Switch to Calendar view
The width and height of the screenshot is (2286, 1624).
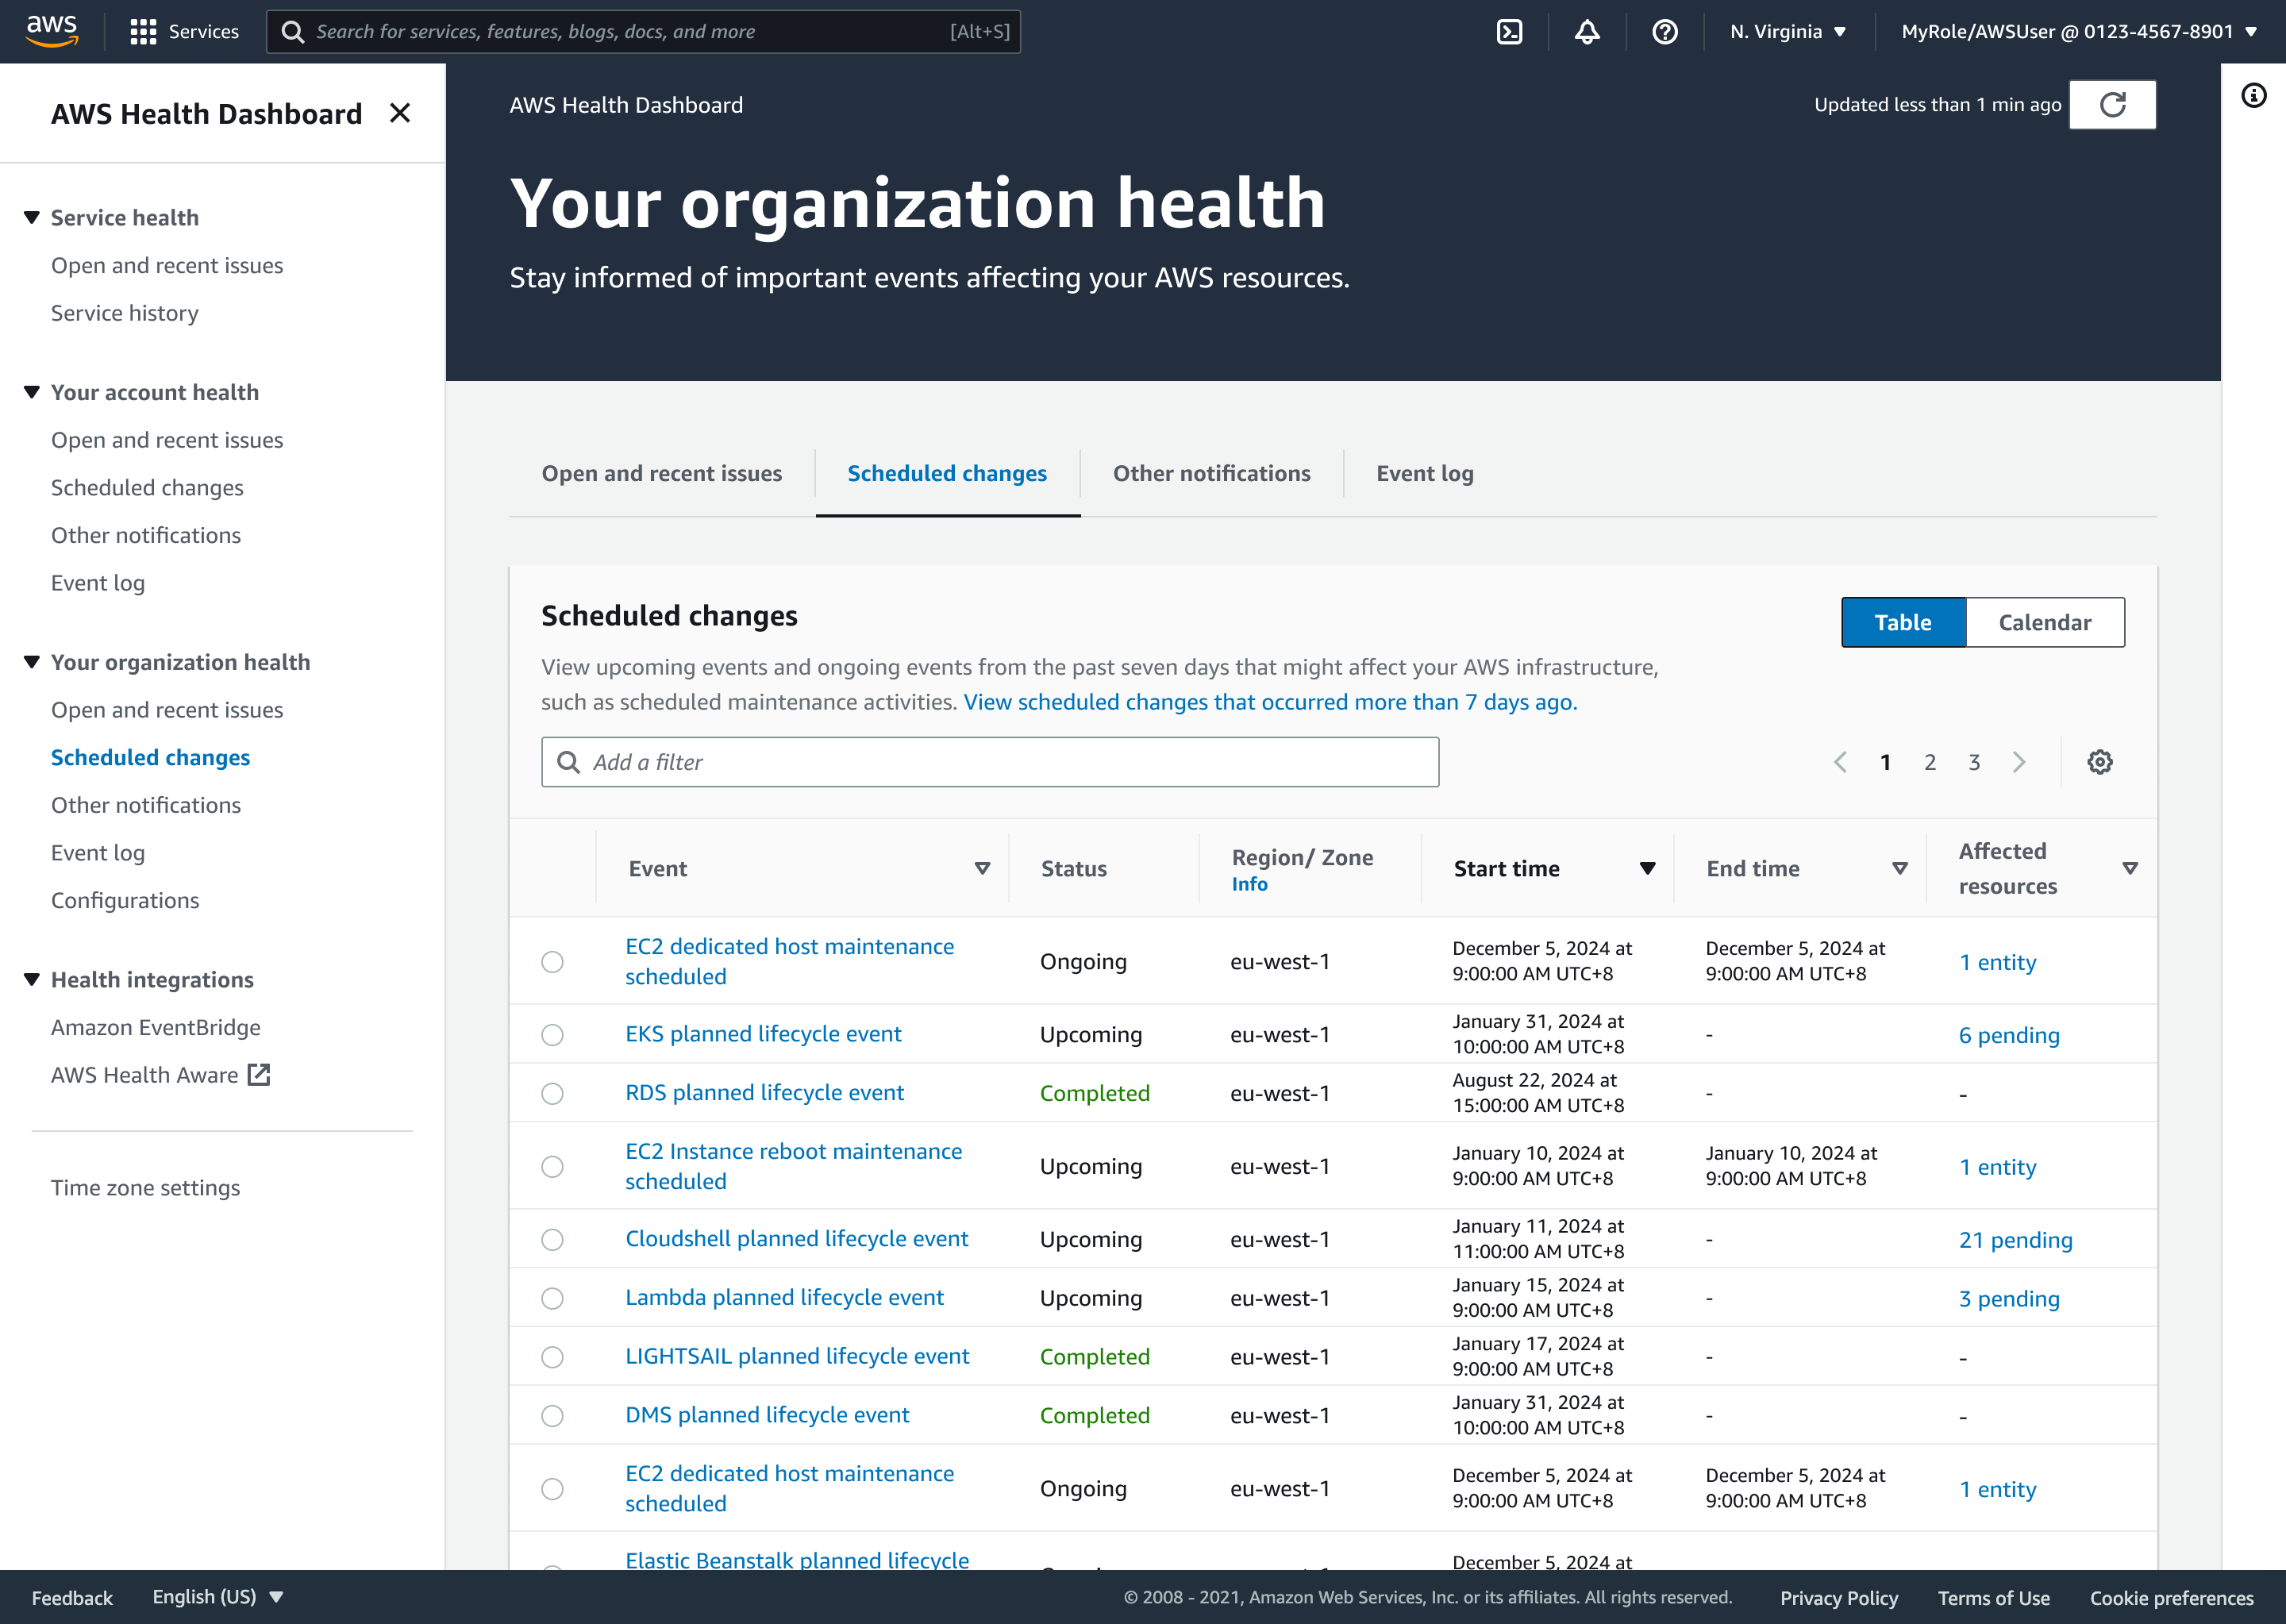coord(2044,622)
